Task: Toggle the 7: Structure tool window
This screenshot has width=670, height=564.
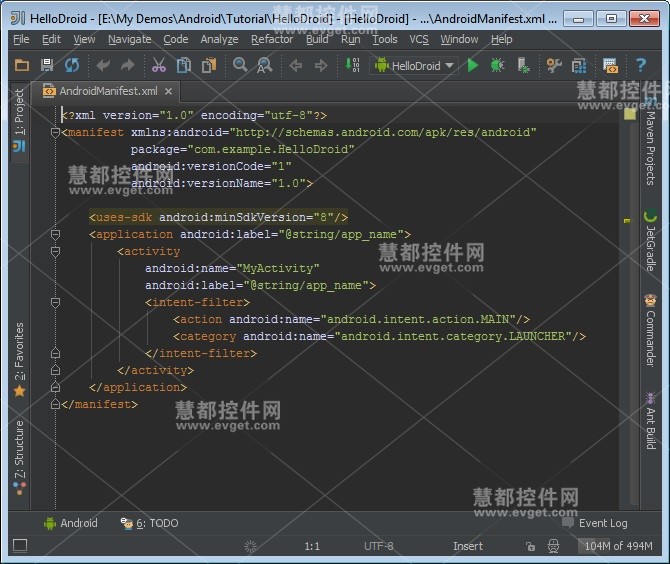Action: coord(19,457)
